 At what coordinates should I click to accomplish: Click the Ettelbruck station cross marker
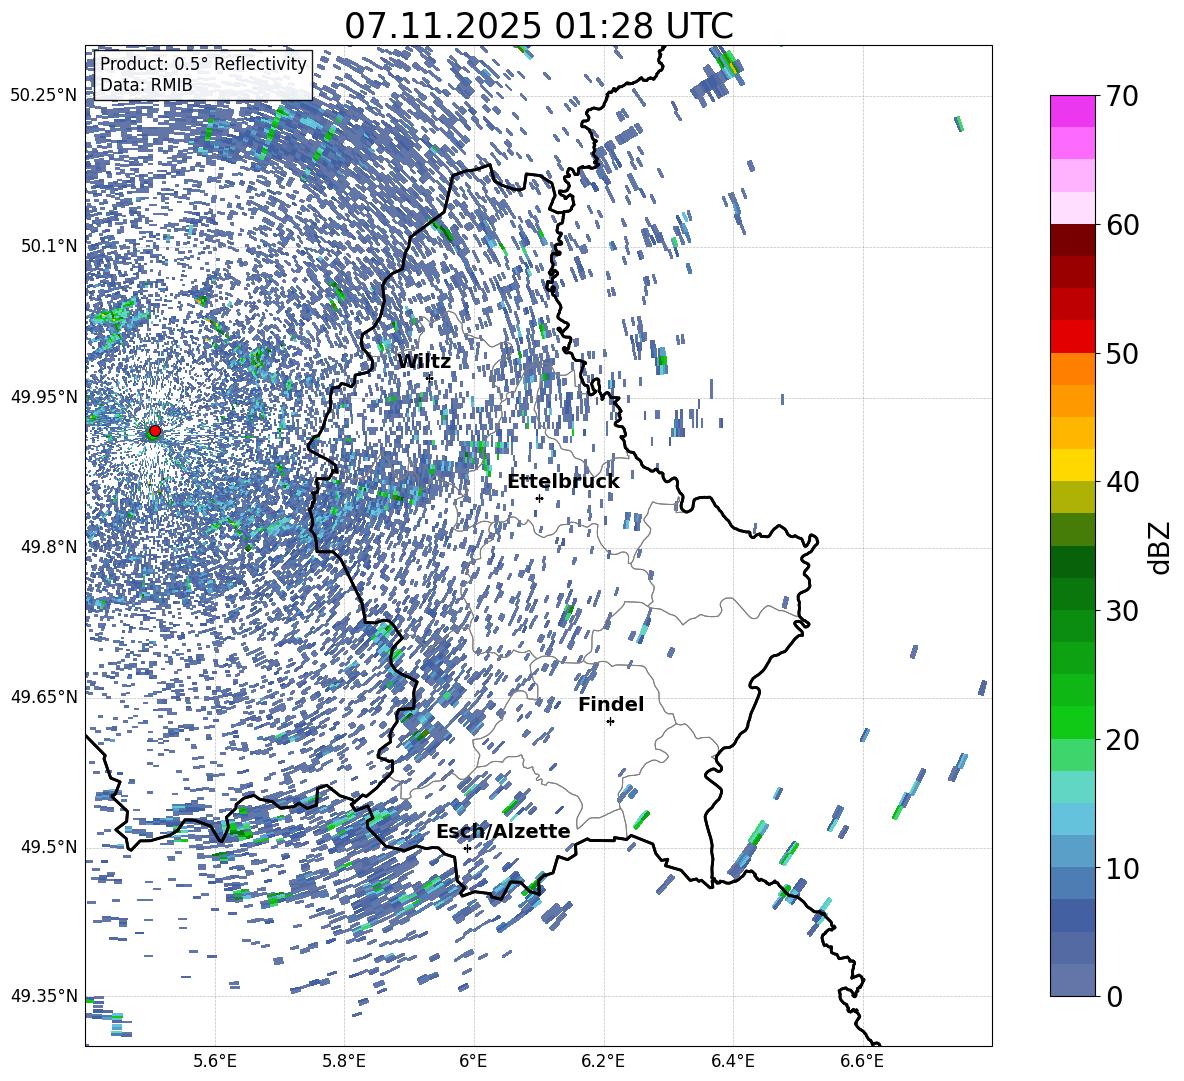point(539,498)
